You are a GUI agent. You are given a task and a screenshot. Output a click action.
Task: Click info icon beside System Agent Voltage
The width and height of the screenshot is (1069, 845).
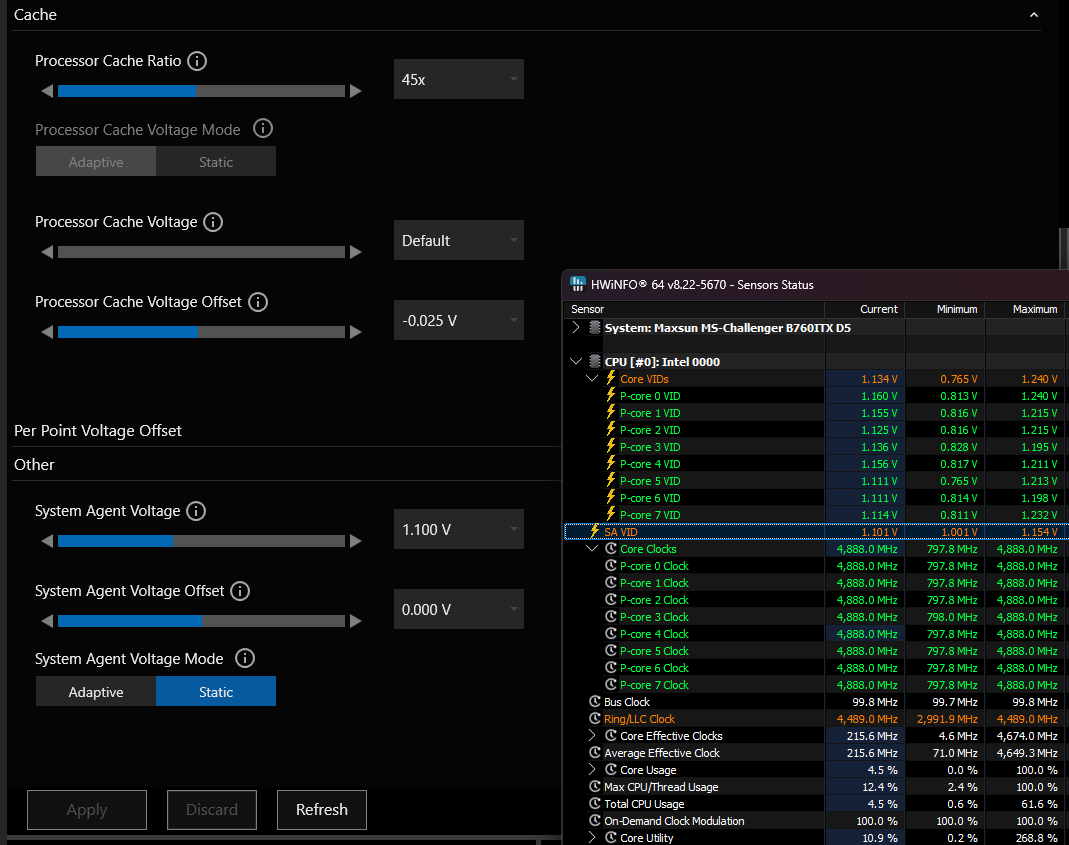pos(196,512)
